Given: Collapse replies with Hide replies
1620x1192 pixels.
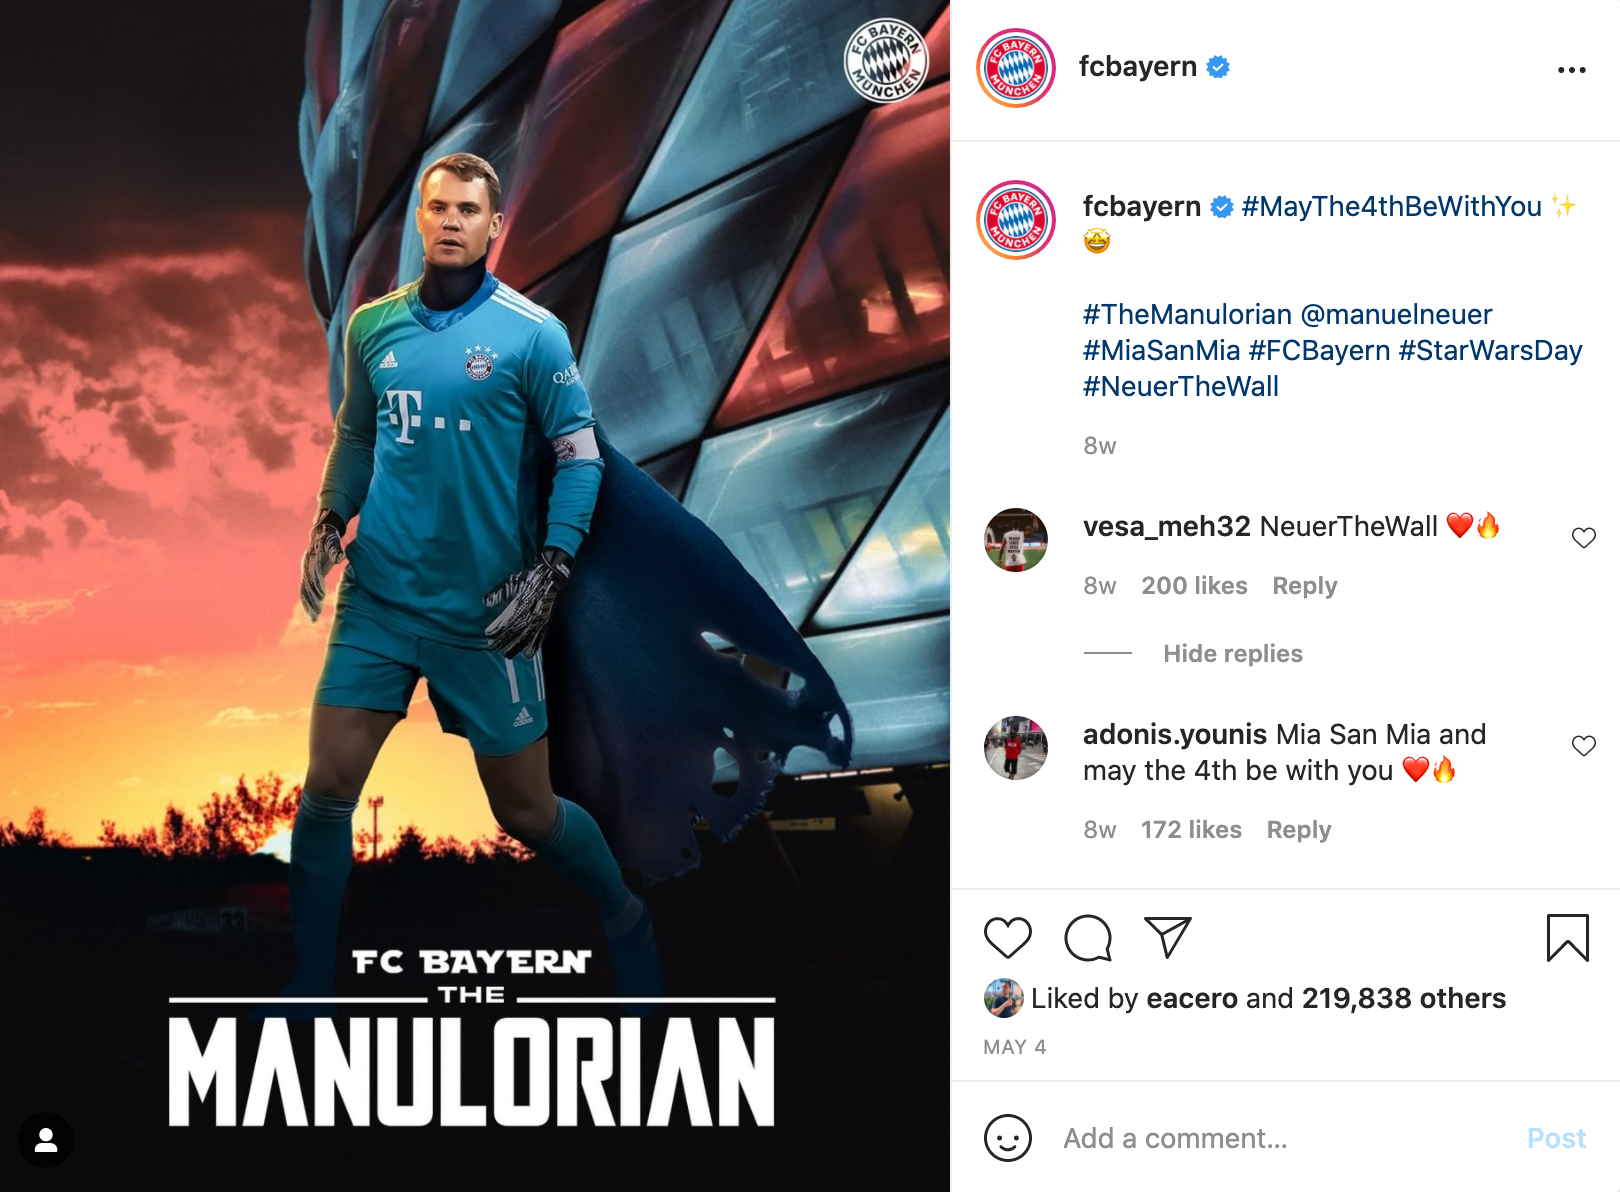Looking at the screenshot, I should coord(1232,654).
